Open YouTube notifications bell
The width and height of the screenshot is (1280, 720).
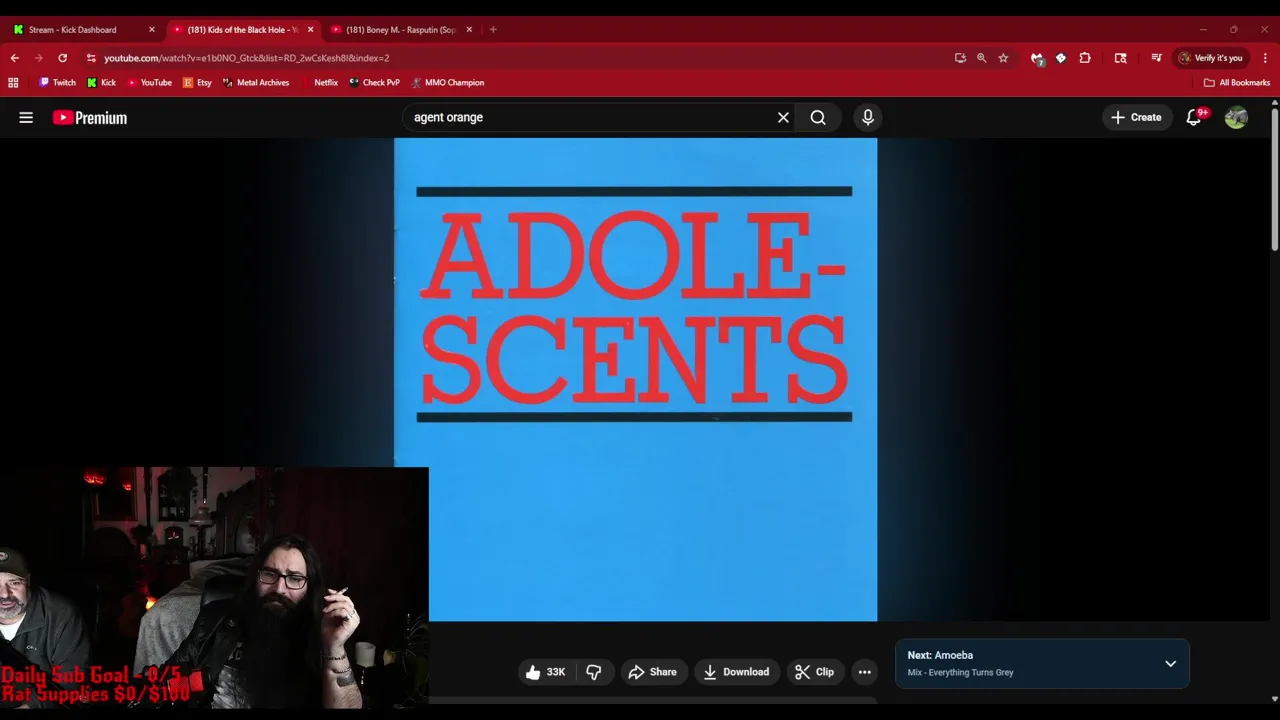point(1193,118)
